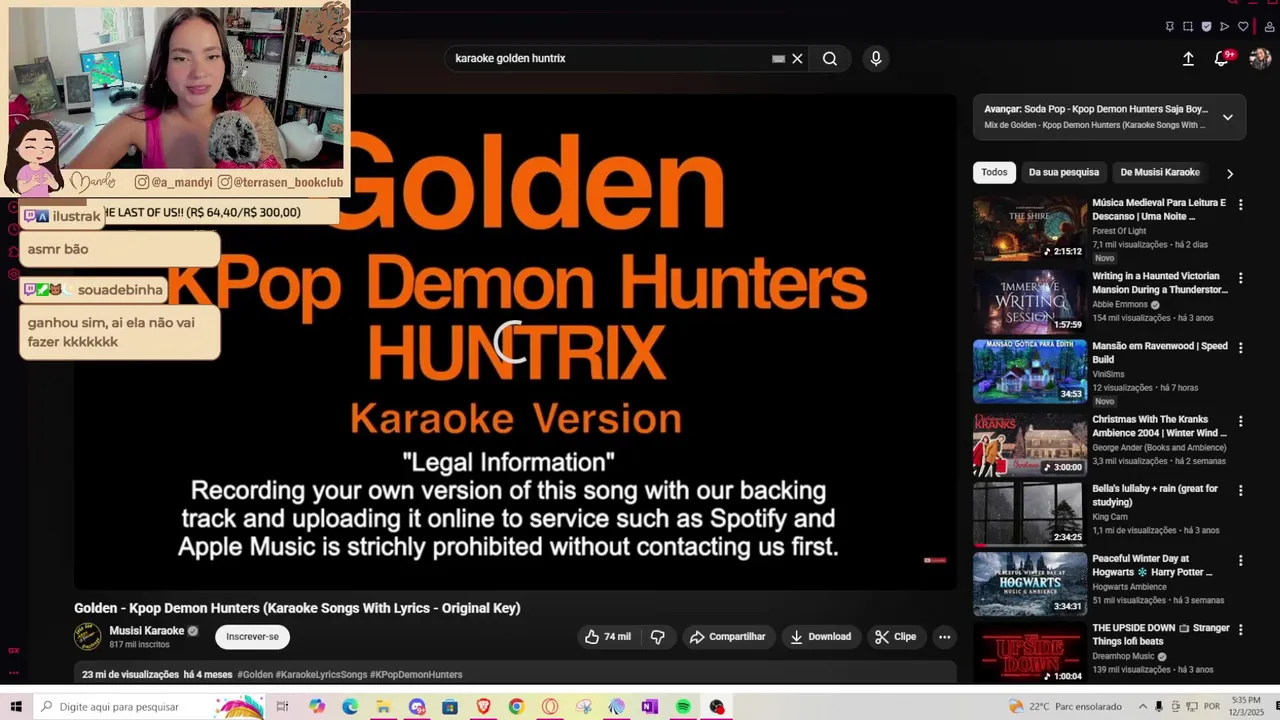Viewport: 1280px width, 720px height.
Task: Open Mansão em Ravenwood Speed Build thumbnail
Action: pos(1030,370)
